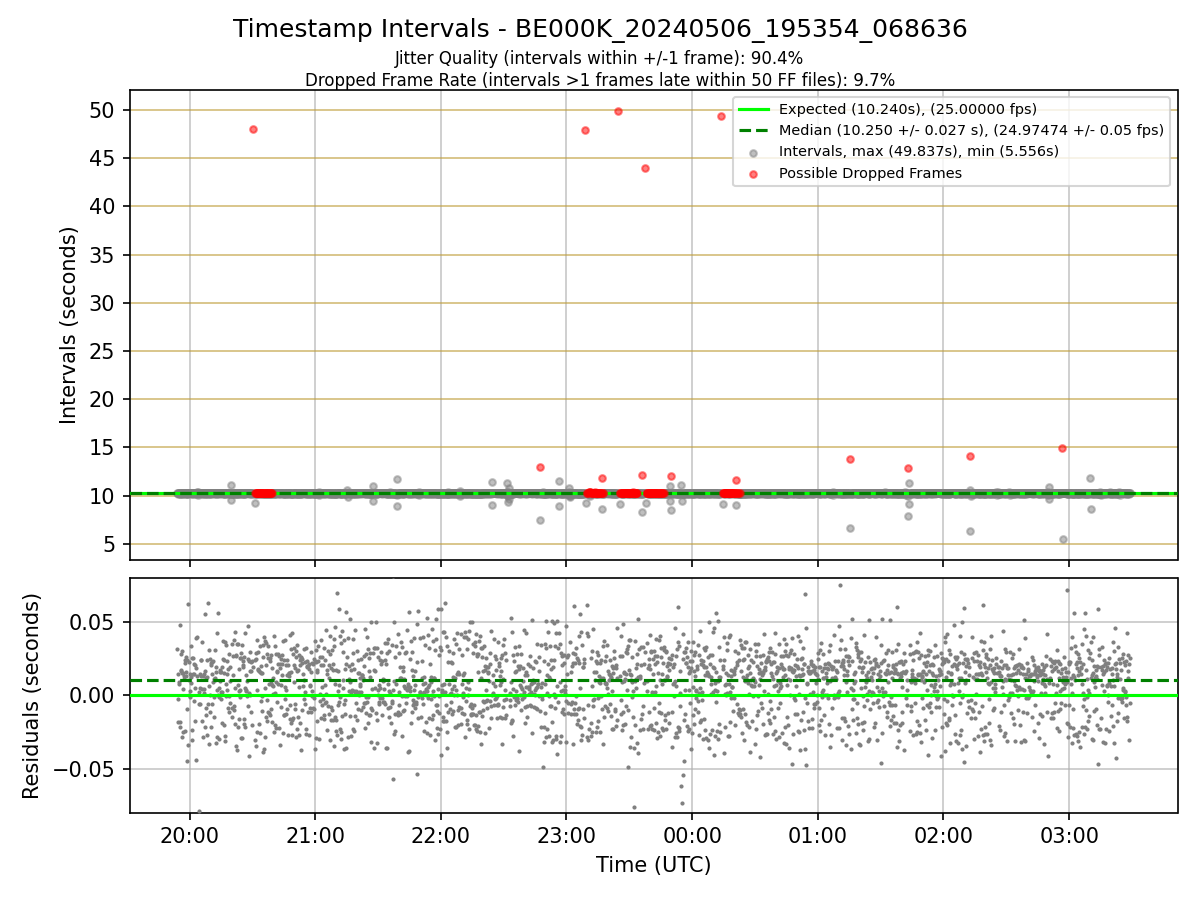Click the red dot marker in the legend

point(755,173)
